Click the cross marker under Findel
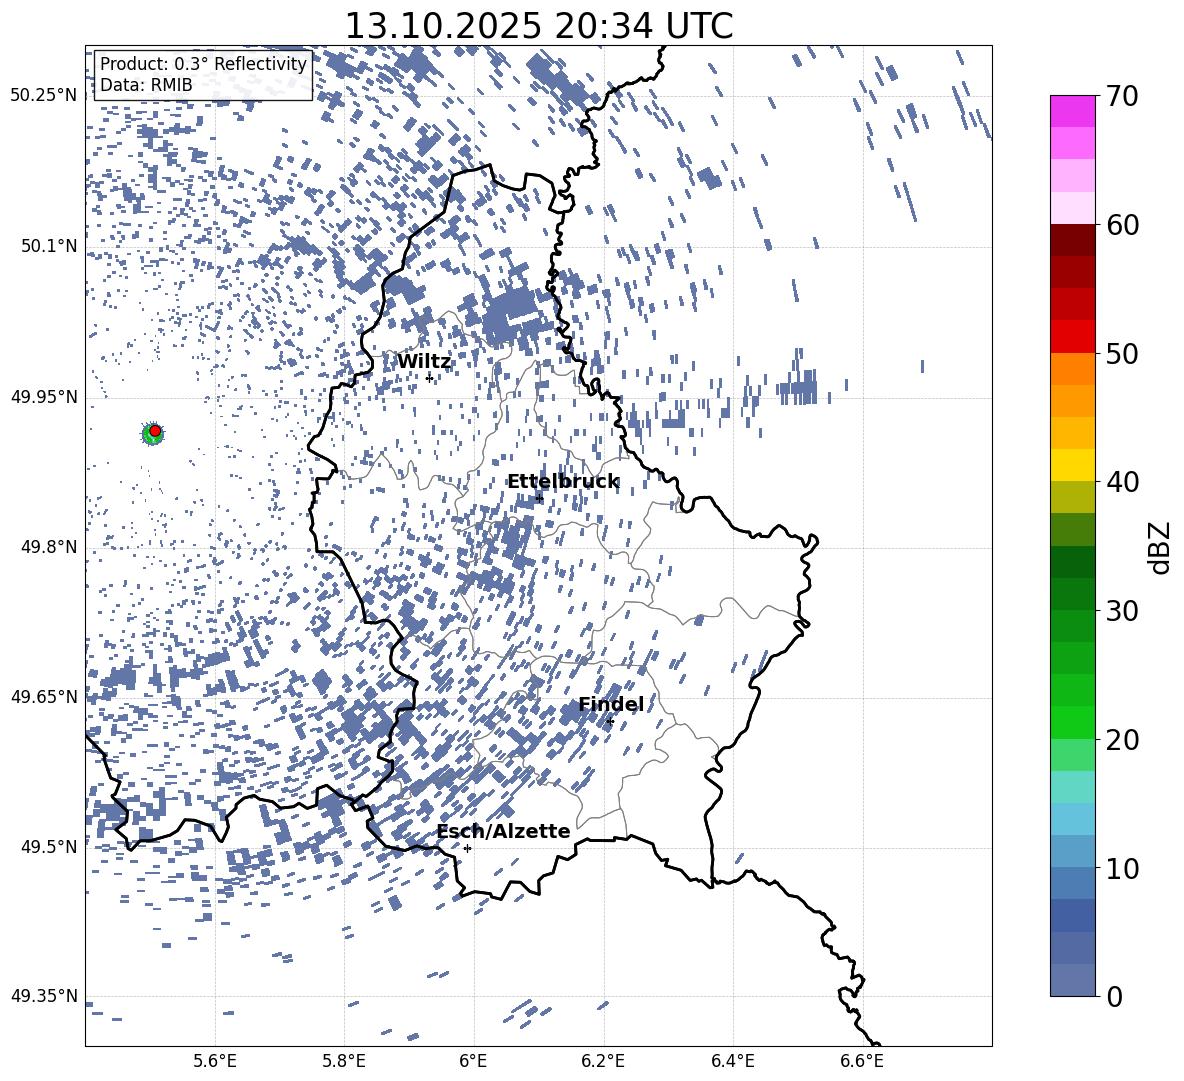Screen dimensions: 1184x1081 610,722
